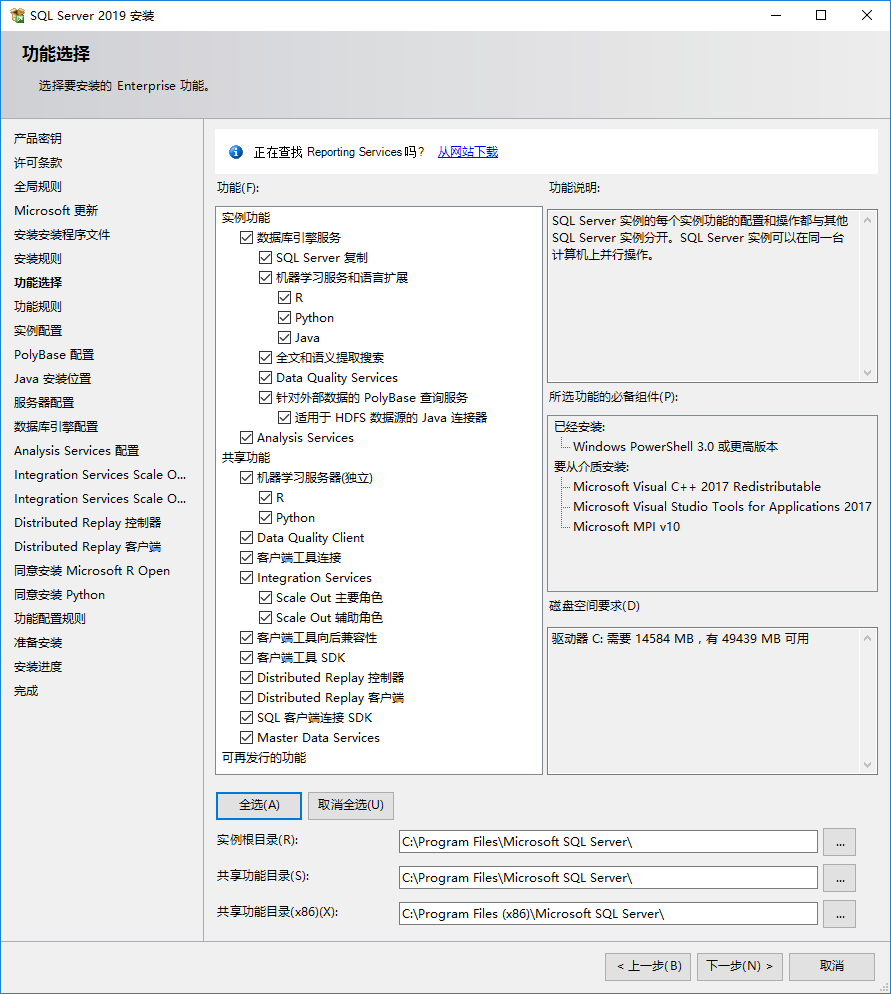Select PolyBase 配置 step in sidebar

point(54,355)
